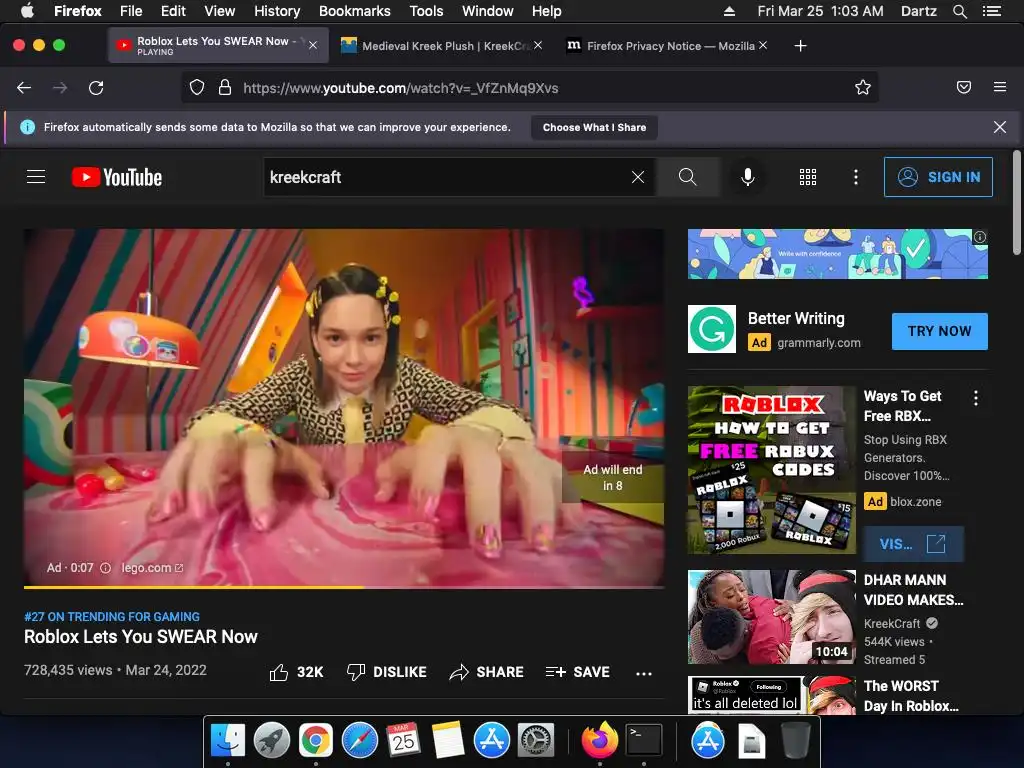
Task: Open the History menu
Action: (277, 11)
